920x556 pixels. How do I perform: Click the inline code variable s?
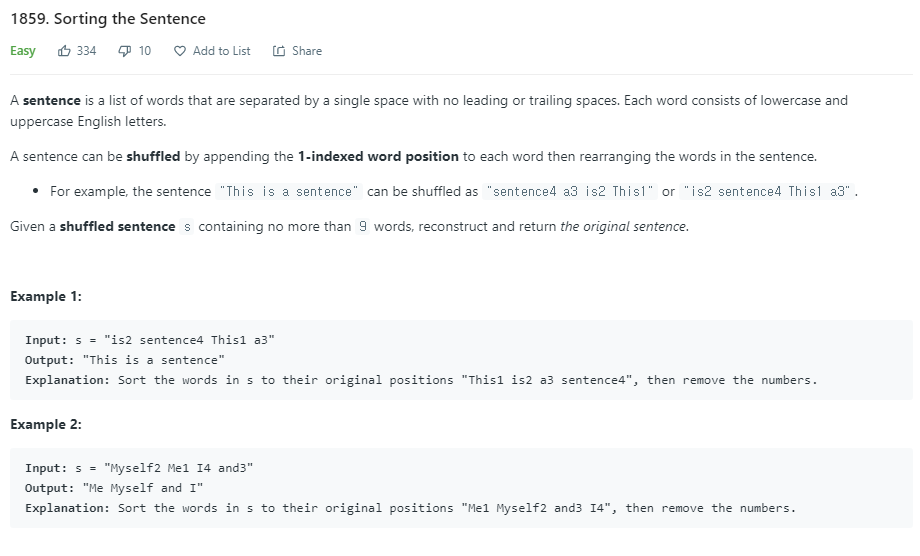(x=187, y=227)
